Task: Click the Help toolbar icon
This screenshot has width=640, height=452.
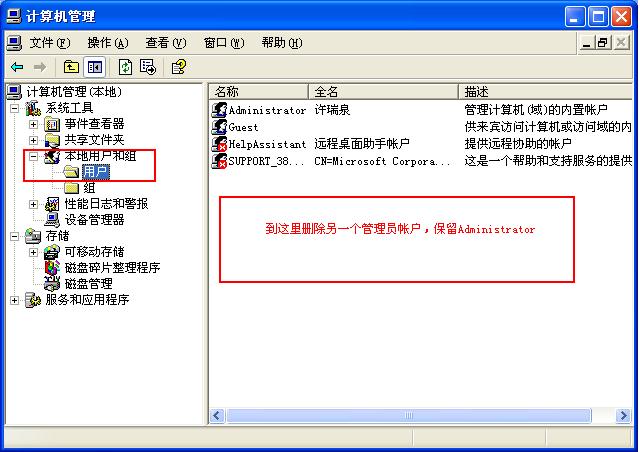Action: click(179, 67)
